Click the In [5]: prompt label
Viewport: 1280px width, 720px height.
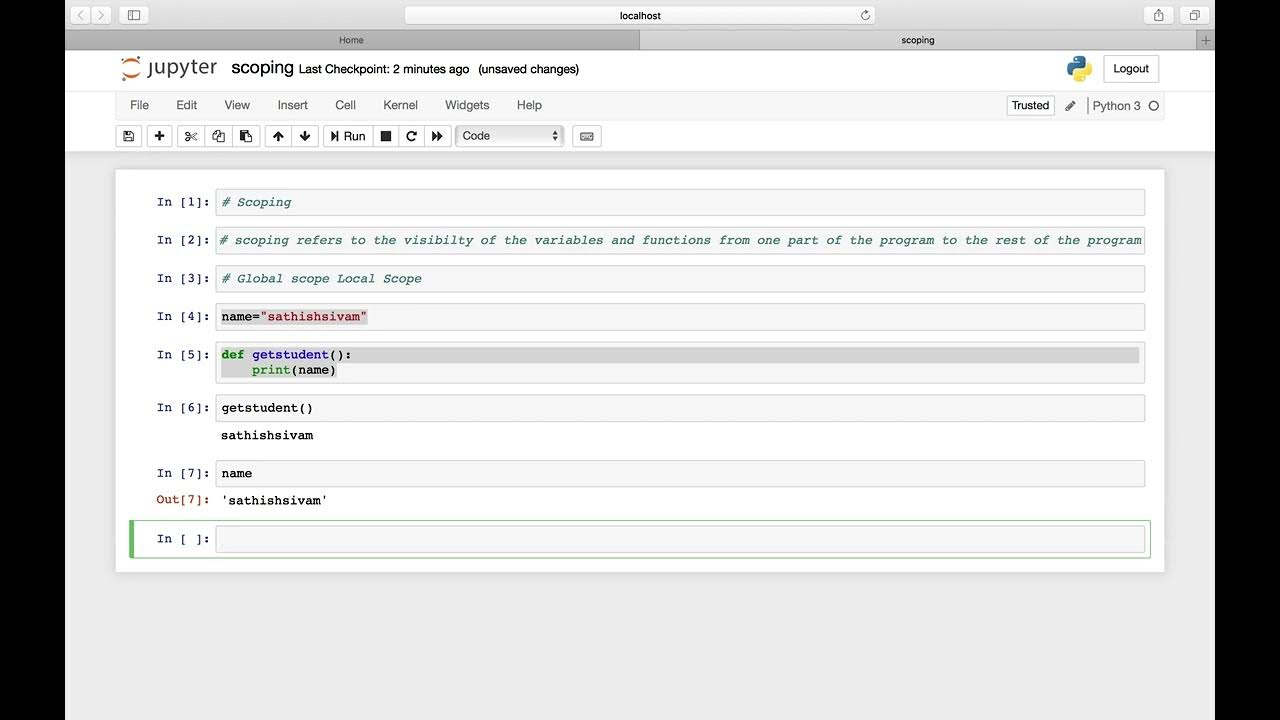point(183,355)
